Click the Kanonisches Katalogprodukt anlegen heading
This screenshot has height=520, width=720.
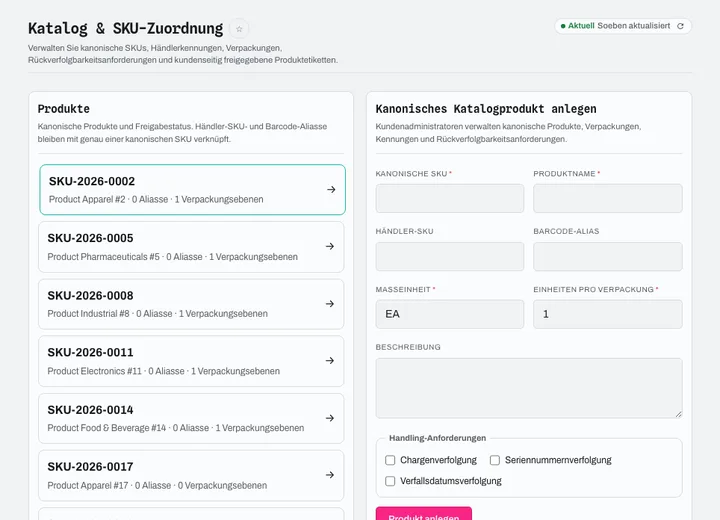point(486,109)
